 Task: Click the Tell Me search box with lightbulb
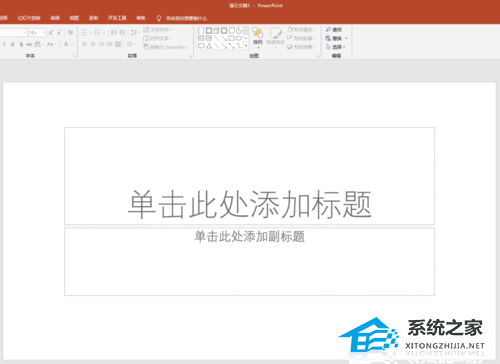click(x=182, y=18)
